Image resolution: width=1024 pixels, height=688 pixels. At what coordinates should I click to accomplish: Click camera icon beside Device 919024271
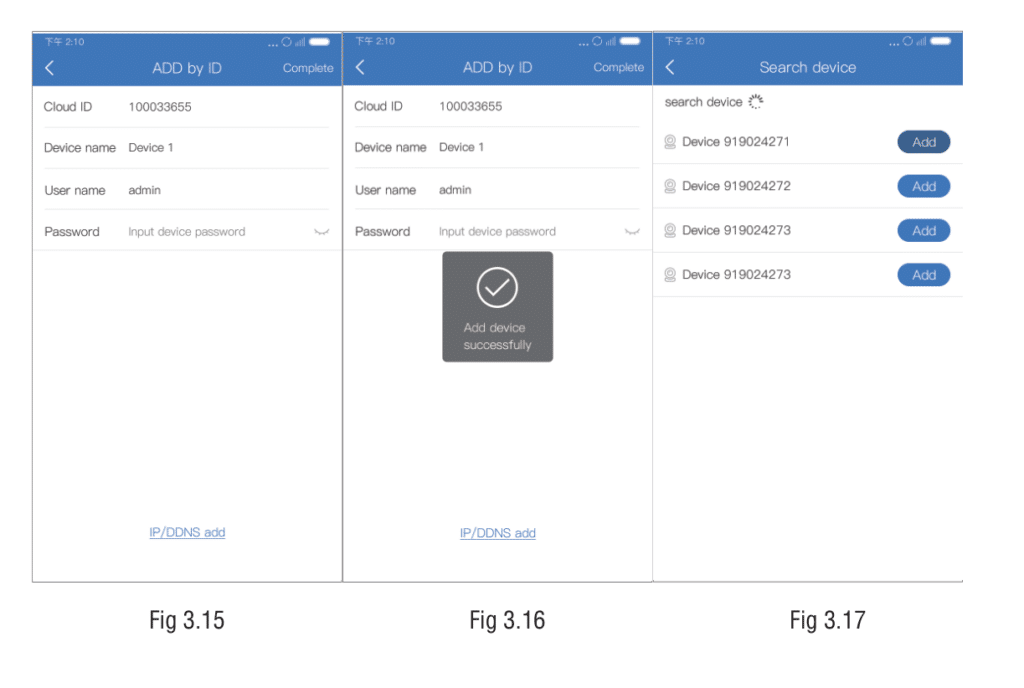[x=670, y=142]
